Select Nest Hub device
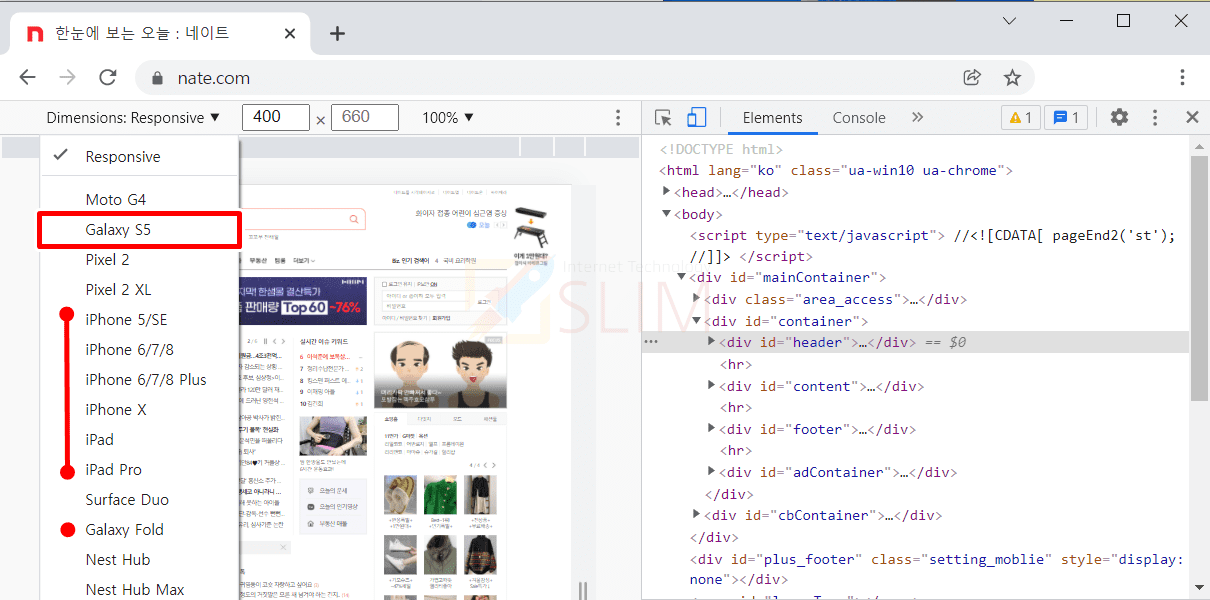 point(140,560)
